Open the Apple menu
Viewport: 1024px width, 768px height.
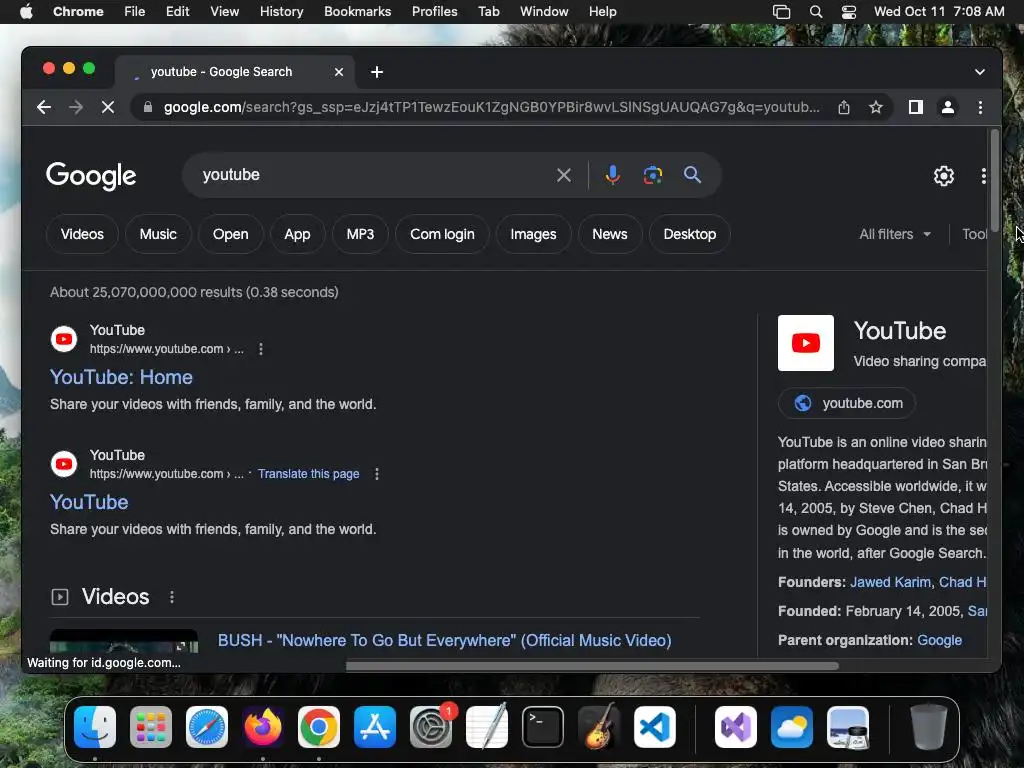(x=26, y=12)
